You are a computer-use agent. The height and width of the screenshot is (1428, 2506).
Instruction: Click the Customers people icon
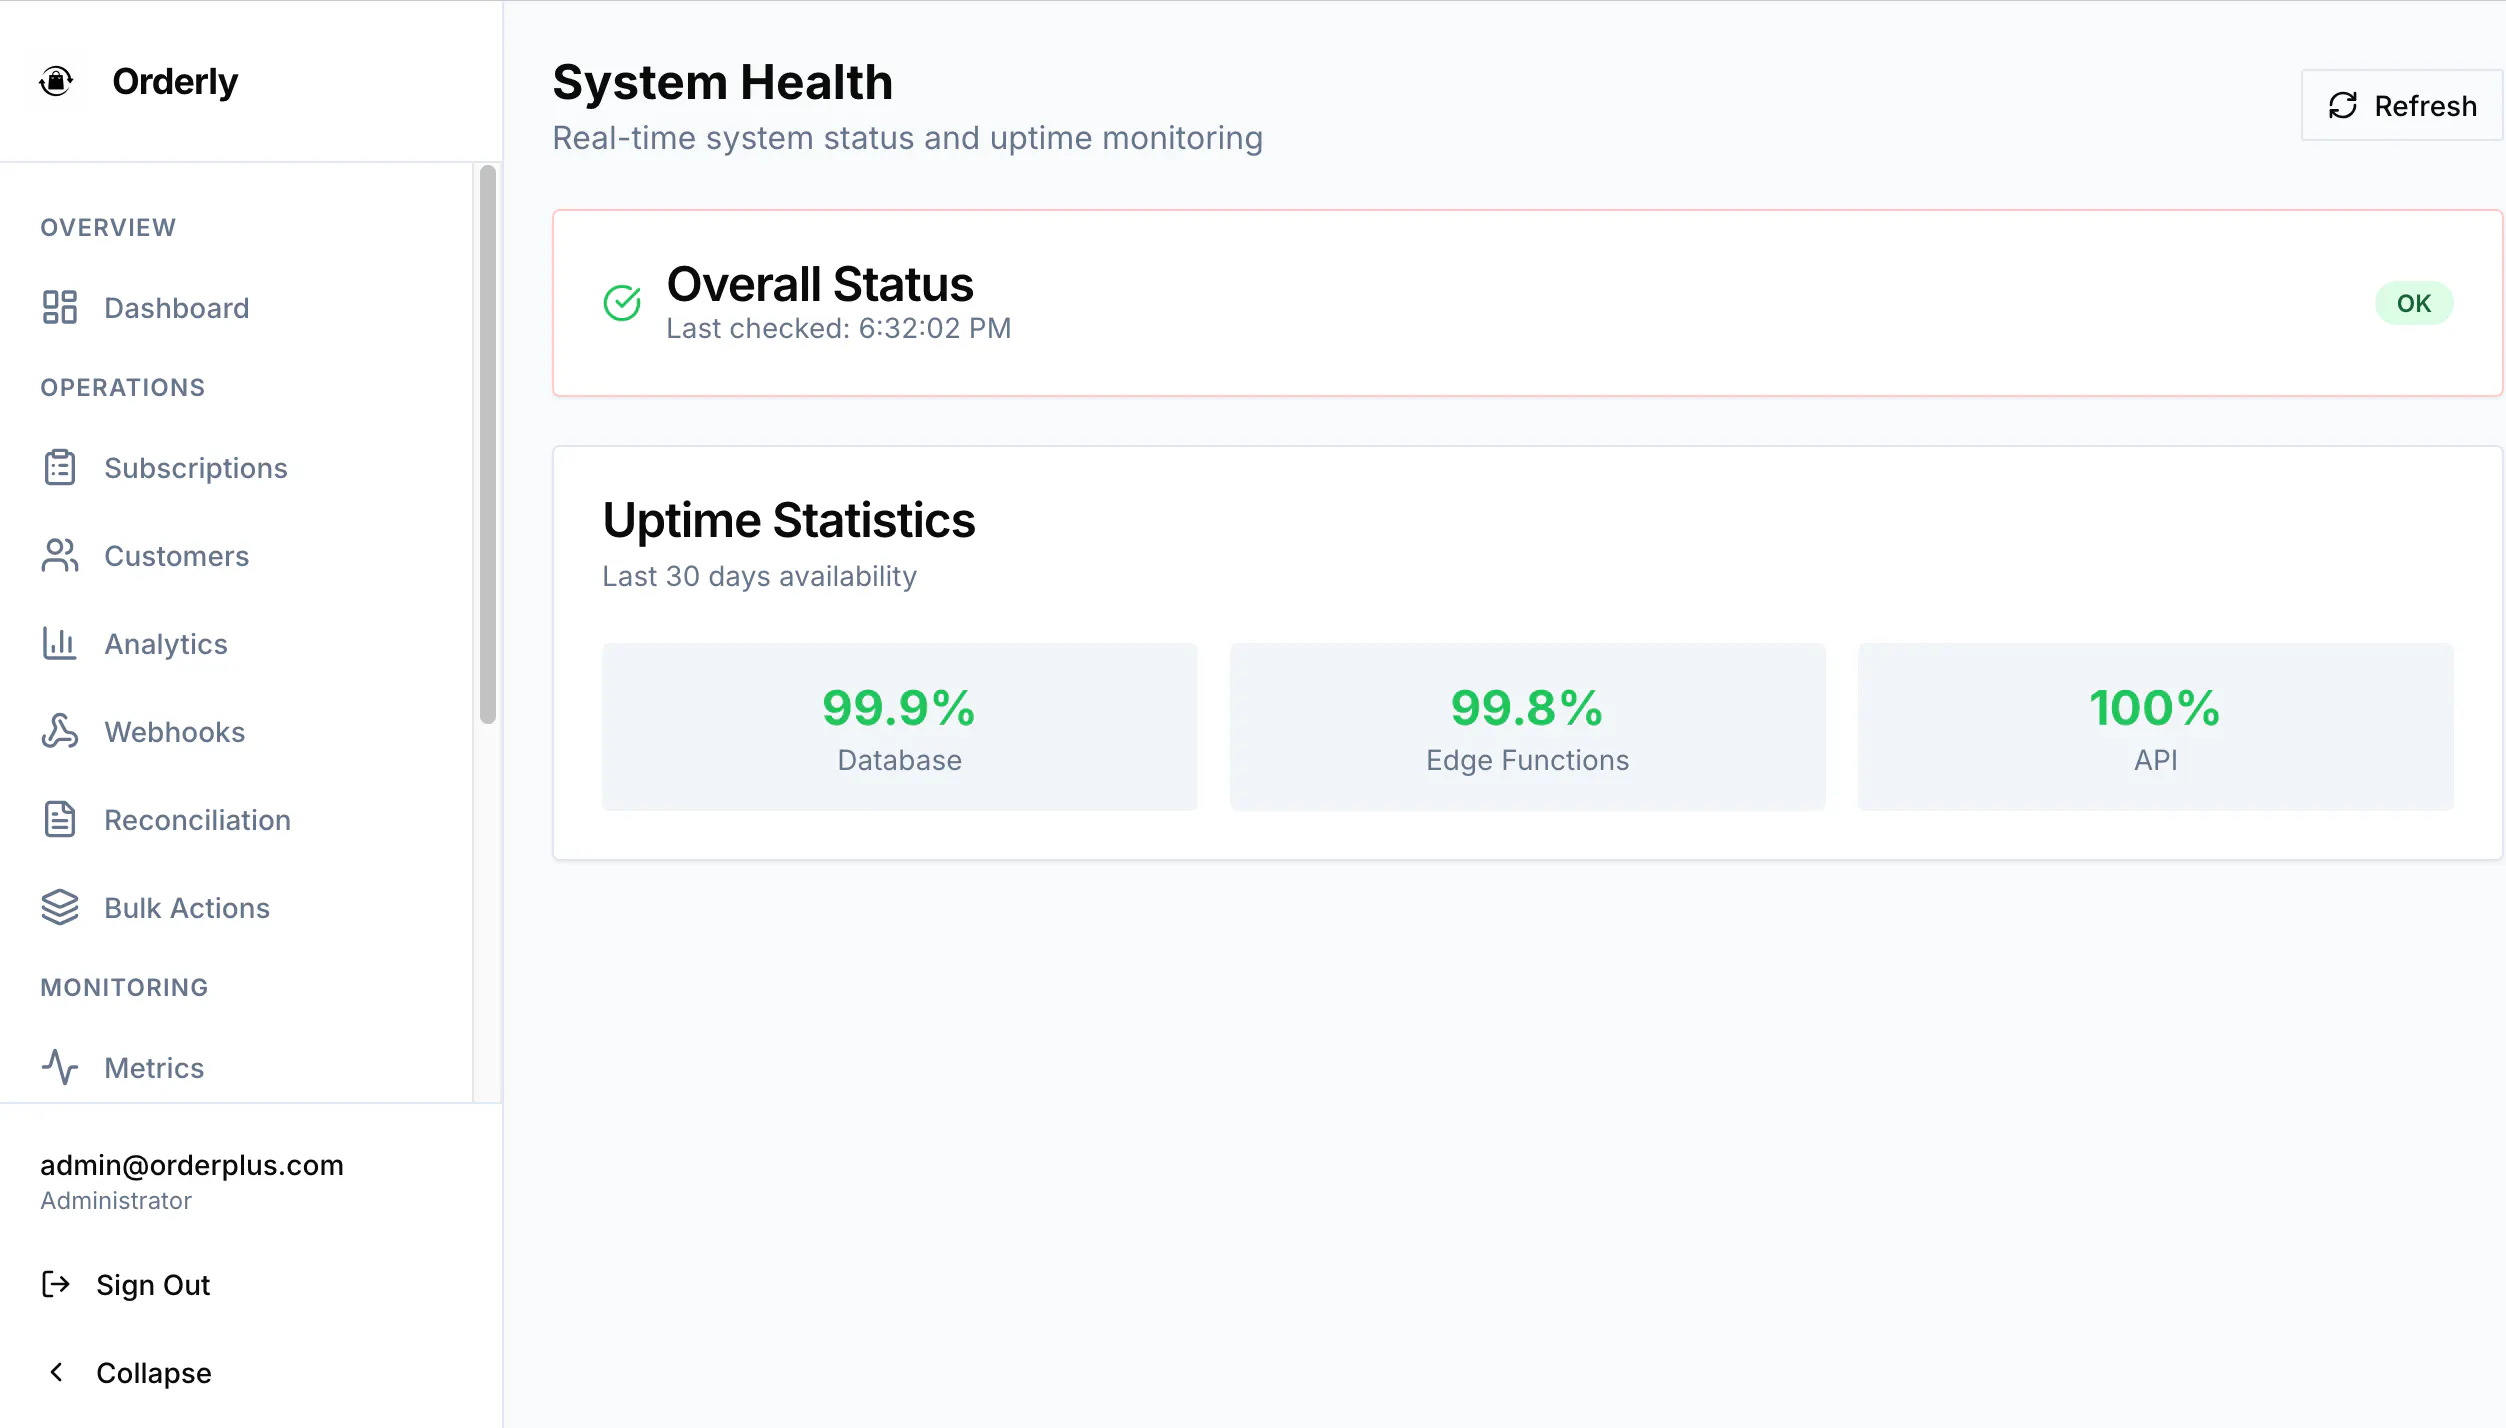coord(60,555)
